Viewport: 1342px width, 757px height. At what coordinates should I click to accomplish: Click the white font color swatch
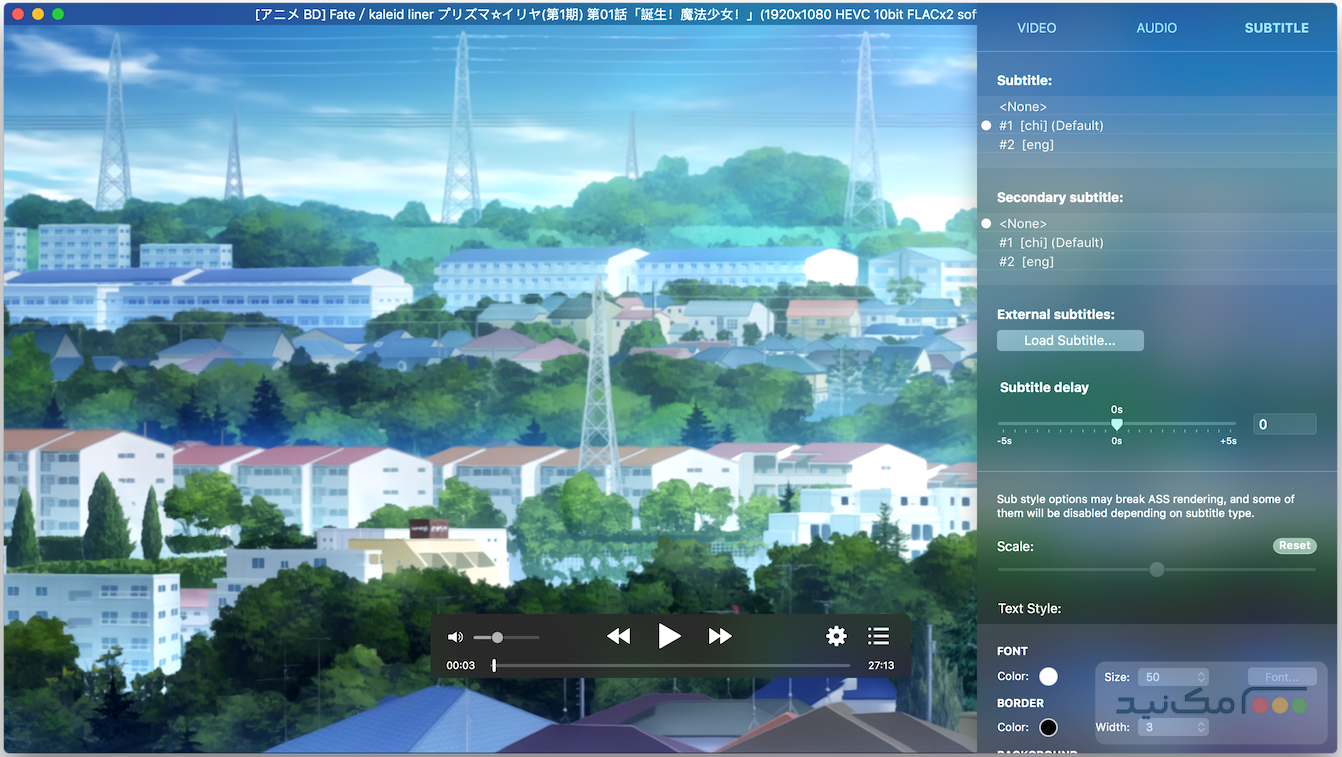(x=1048, y=677)
